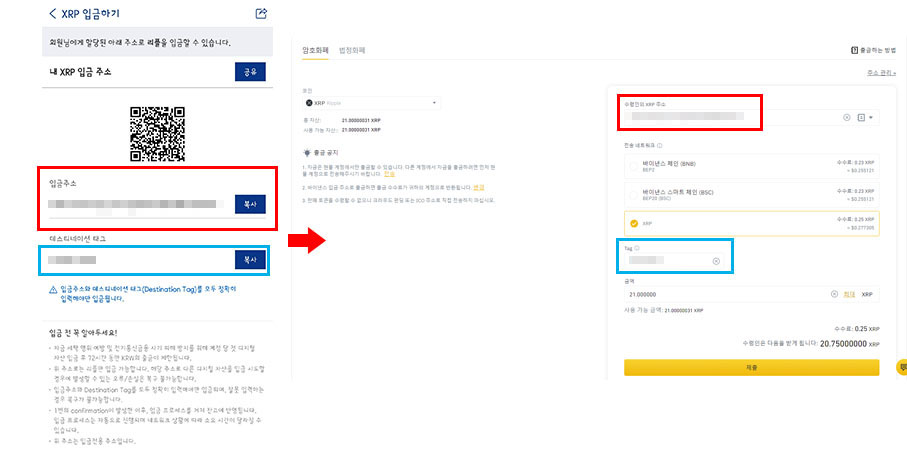
Task: Click the 내 XRP 입금 주소 heading
Action: [x=80, y=72]
